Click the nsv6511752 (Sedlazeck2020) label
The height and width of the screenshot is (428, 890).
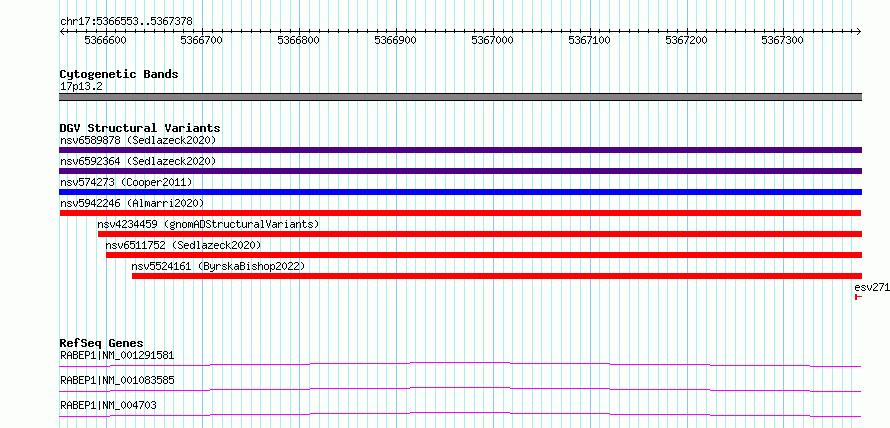coord(183,245)
